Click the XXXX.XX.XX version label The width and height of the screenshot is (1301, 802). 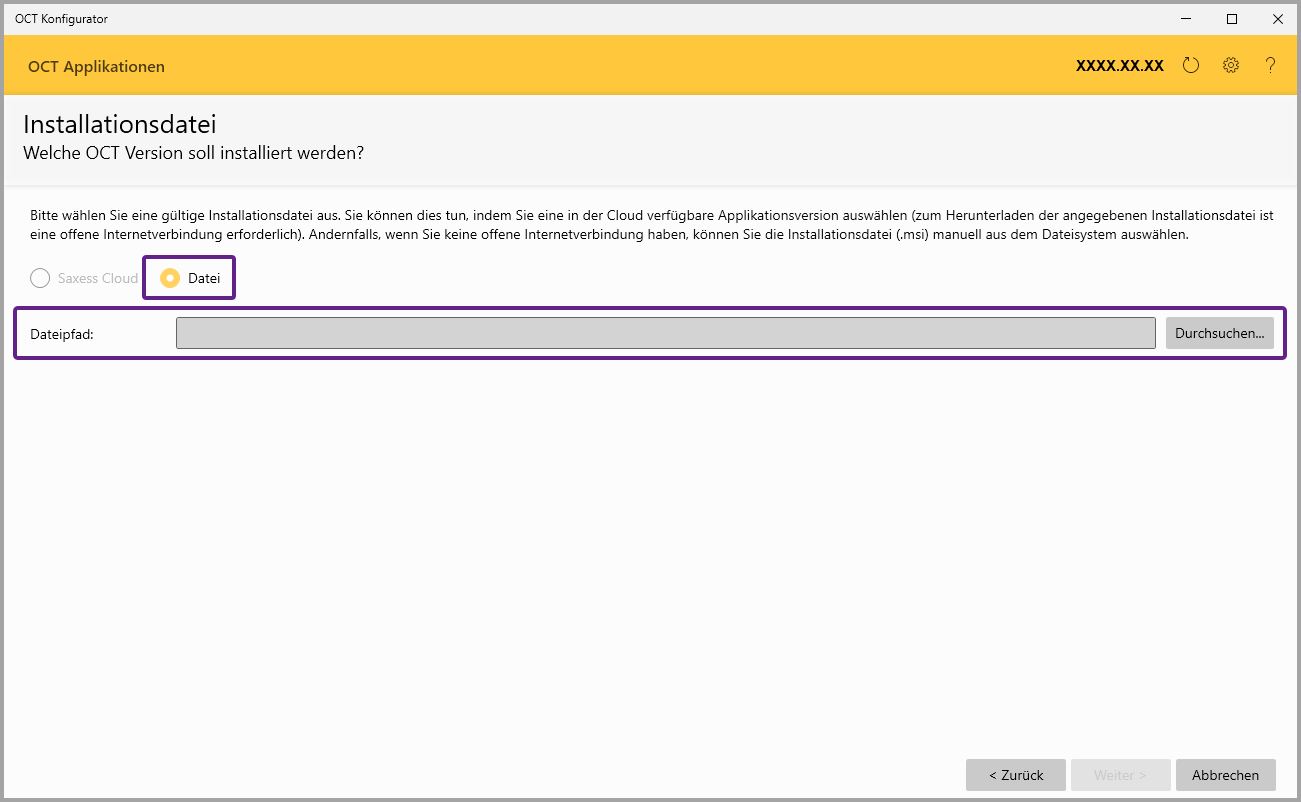coord(1119,66)
